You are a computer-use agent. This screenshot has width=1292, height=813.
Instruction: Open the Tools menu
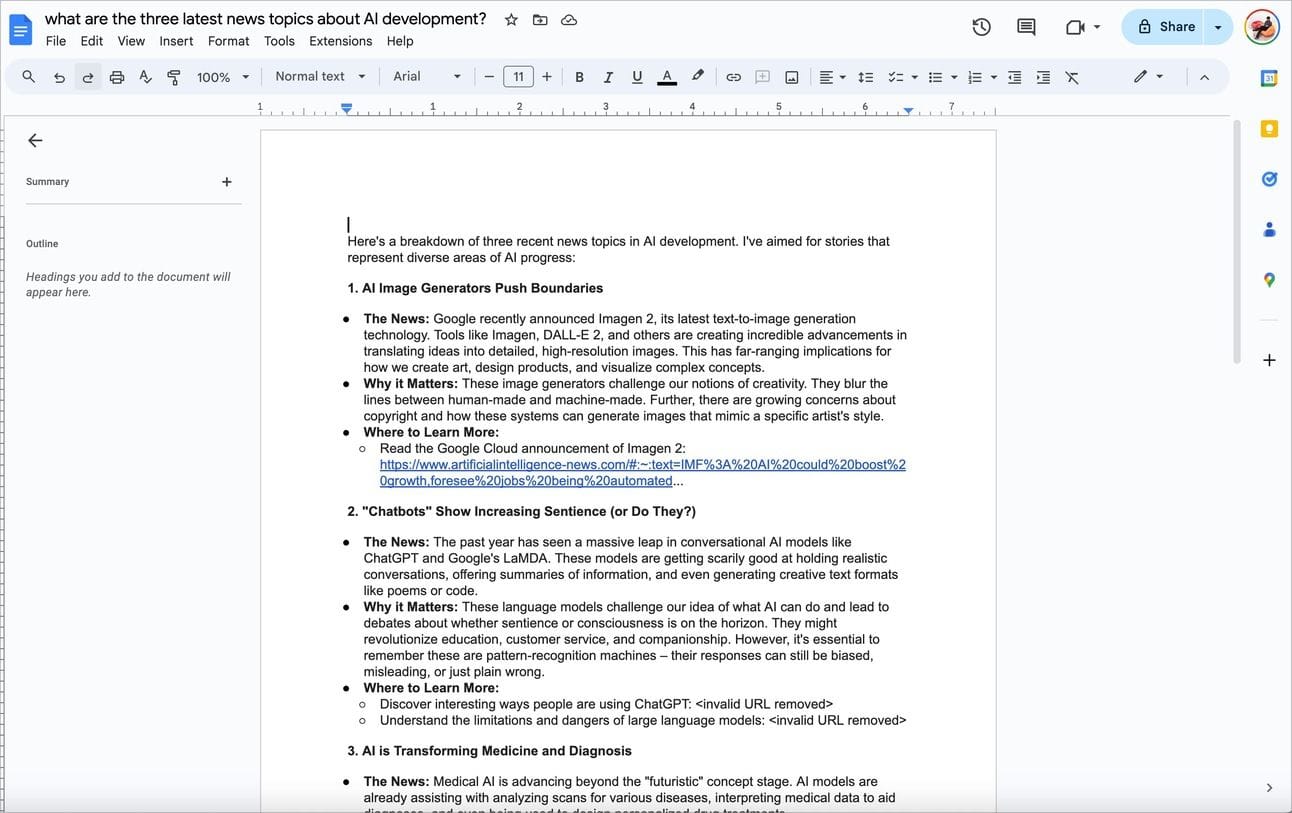(279, 41)
